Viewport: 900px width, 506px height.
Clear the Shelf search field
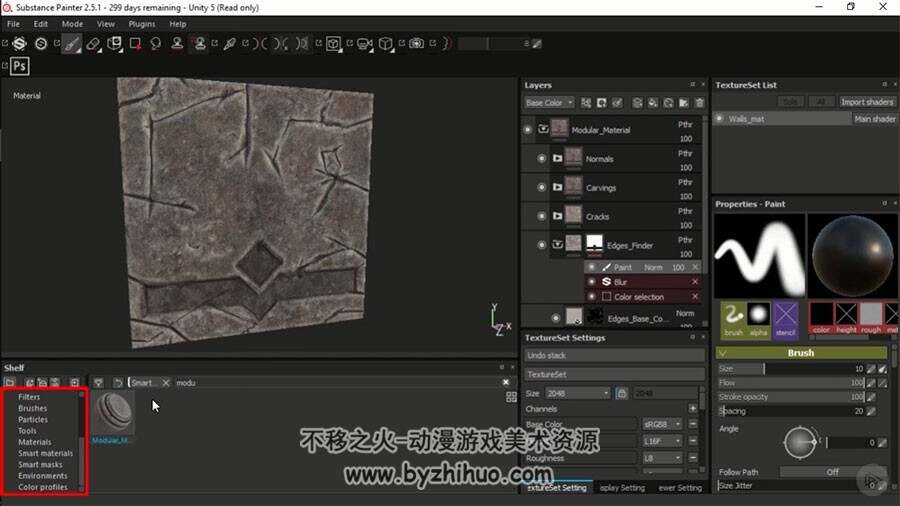point(506,382)
